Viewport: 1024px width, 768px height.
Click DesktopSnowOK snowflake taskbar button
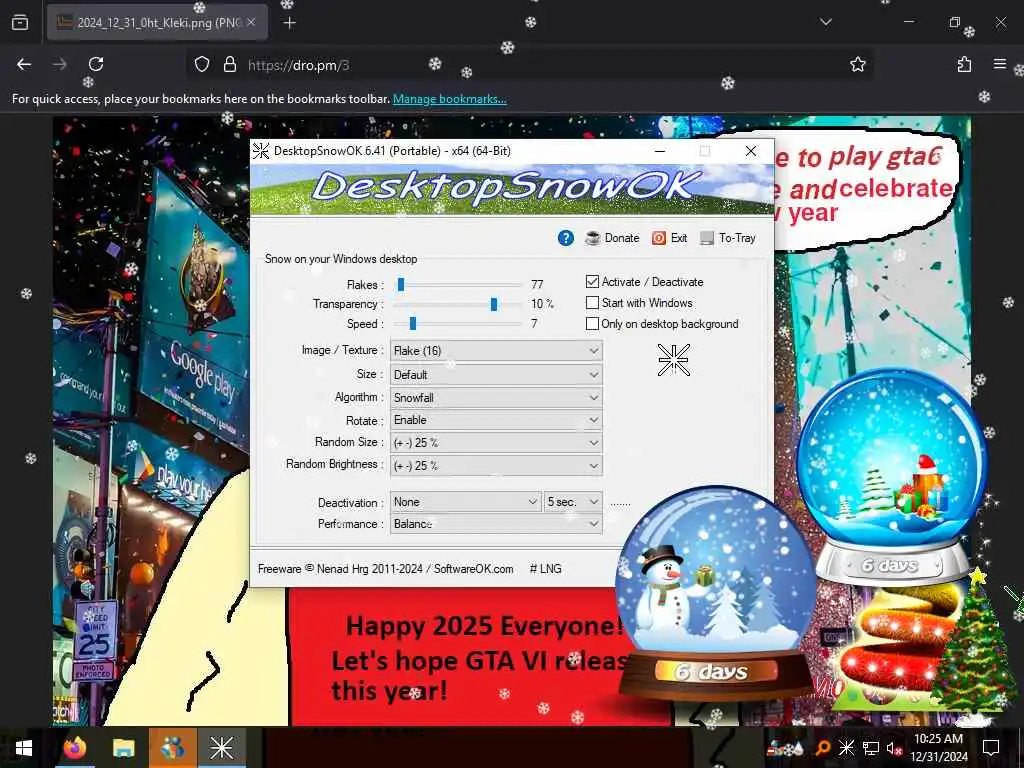221,748
